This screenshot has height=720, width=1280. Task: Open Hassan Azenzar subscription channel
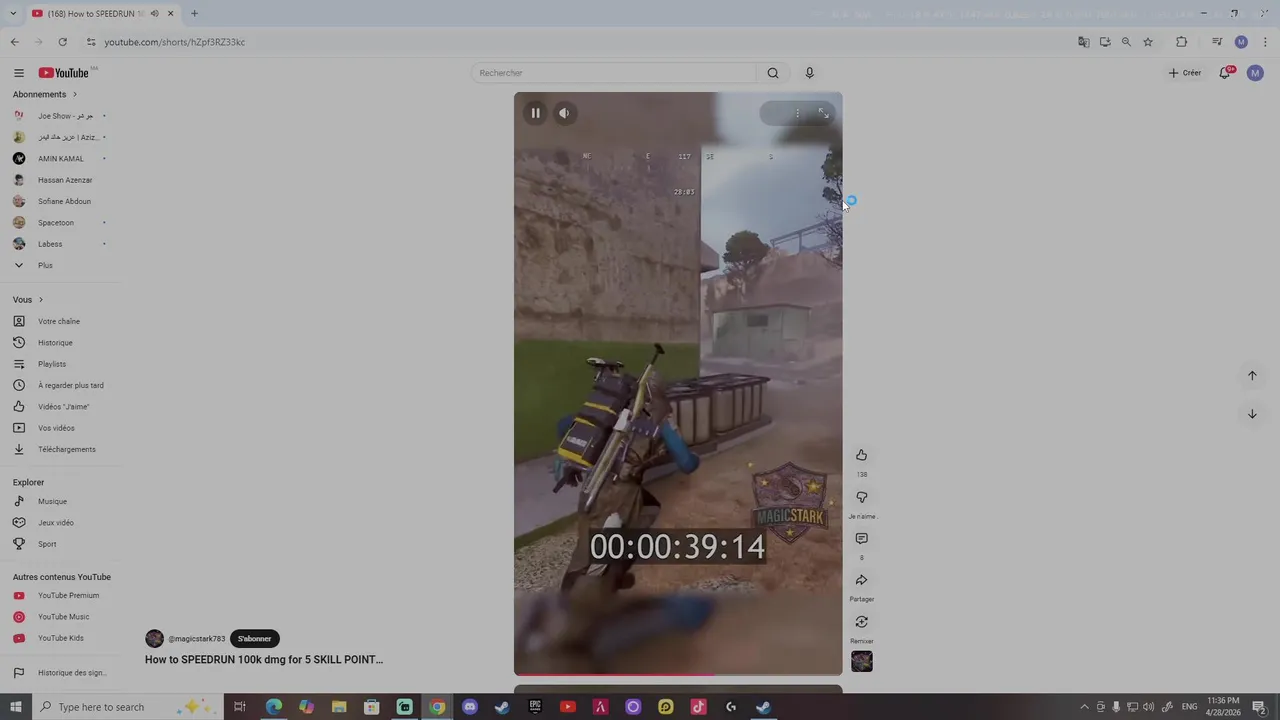pyautogui.click(x=64, y=180)
